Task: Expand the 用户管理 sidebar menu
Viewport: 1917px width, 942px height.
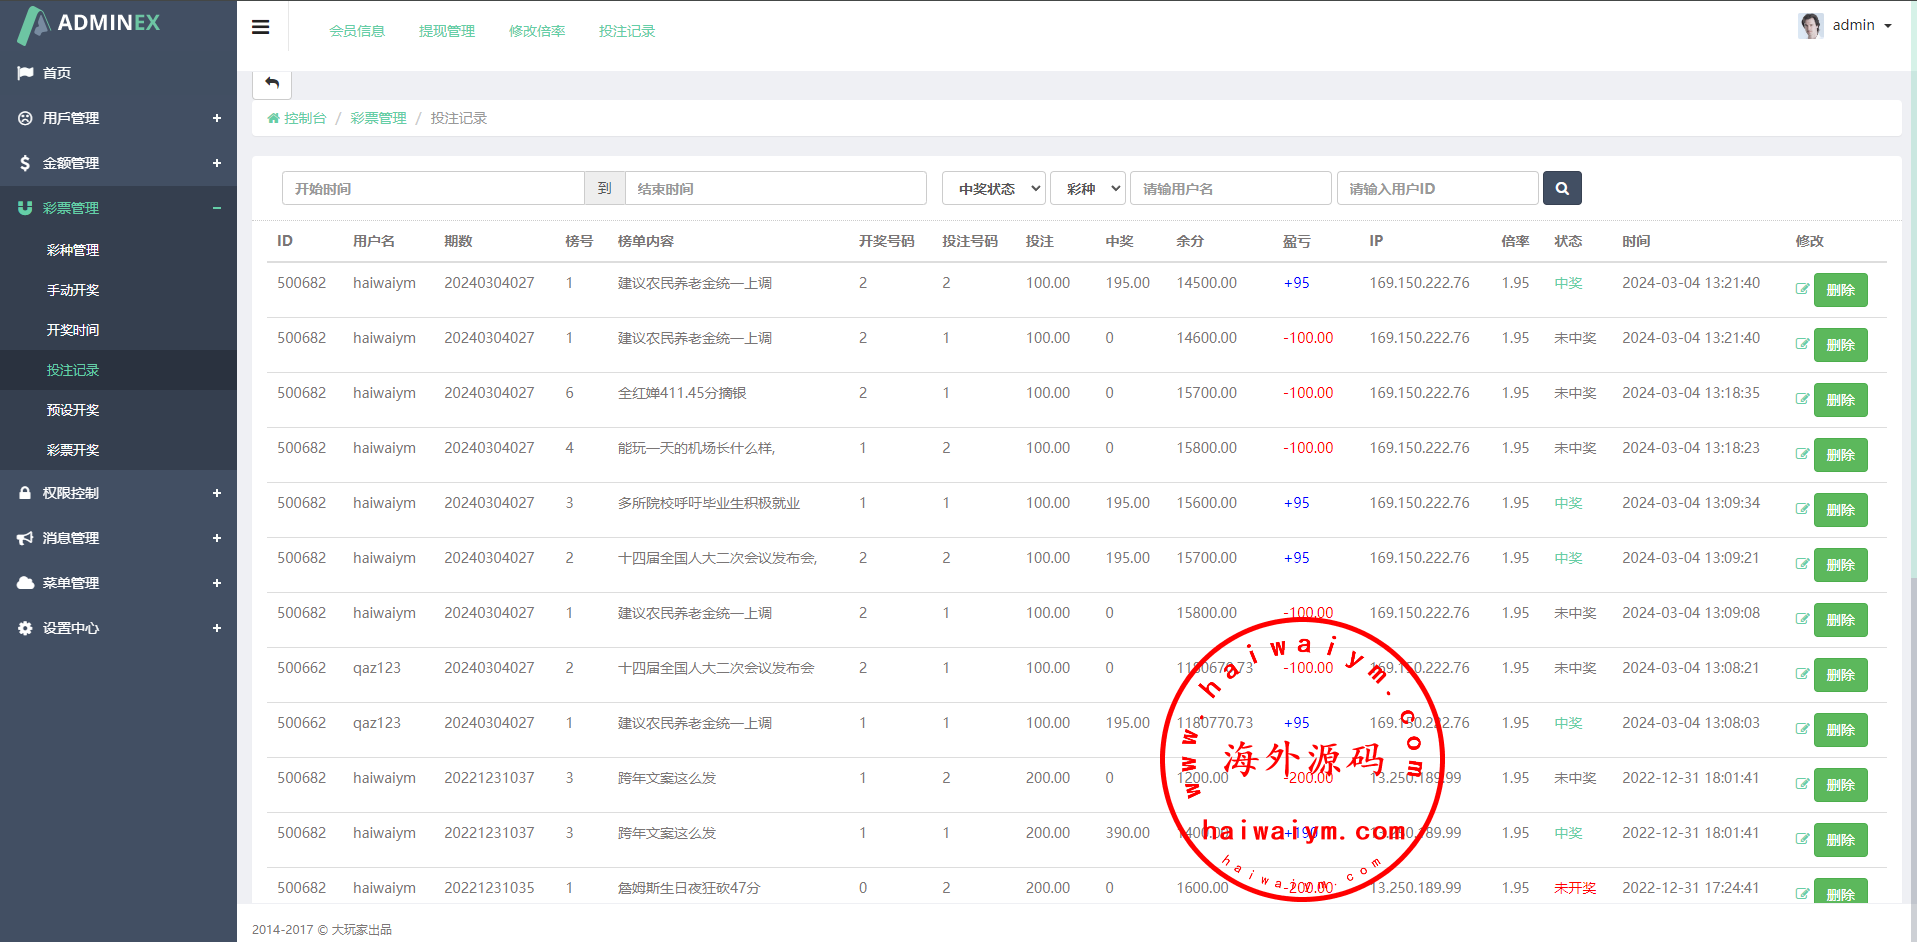Action: coord(118,118)
